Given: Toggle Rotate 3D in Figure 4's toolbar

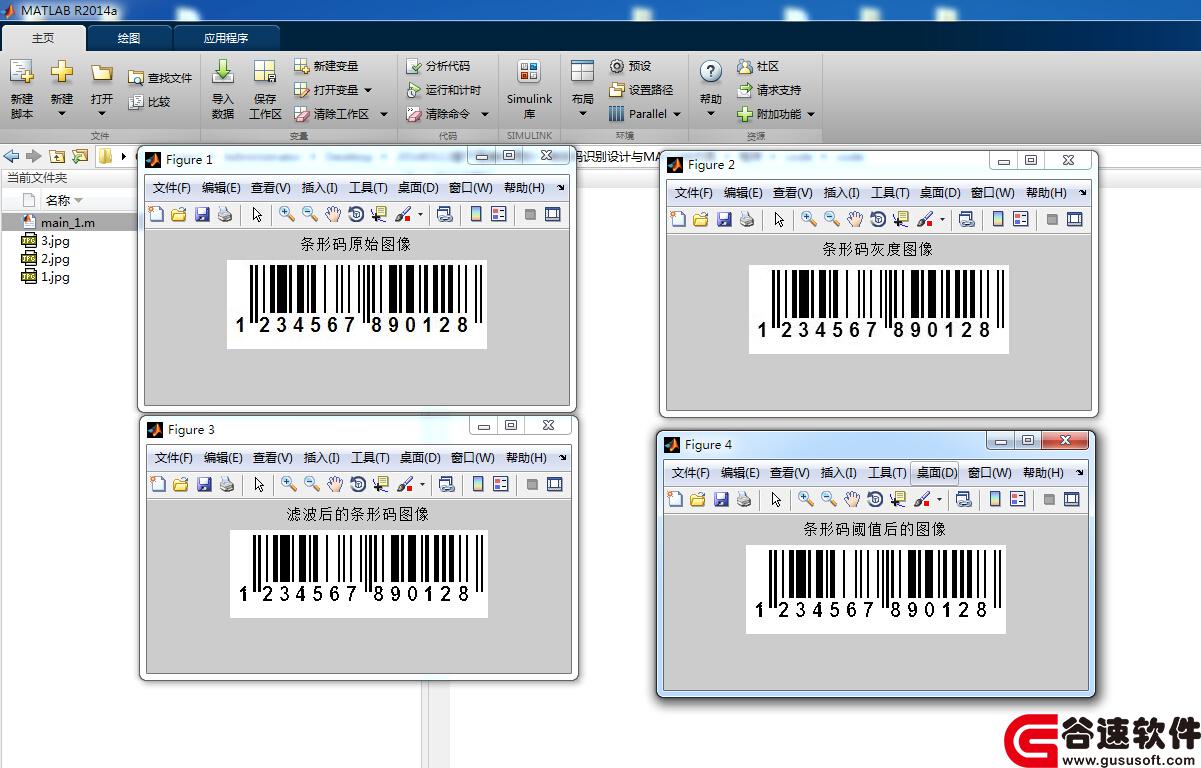Looking at the screenshot, I should tap(875, 499).
